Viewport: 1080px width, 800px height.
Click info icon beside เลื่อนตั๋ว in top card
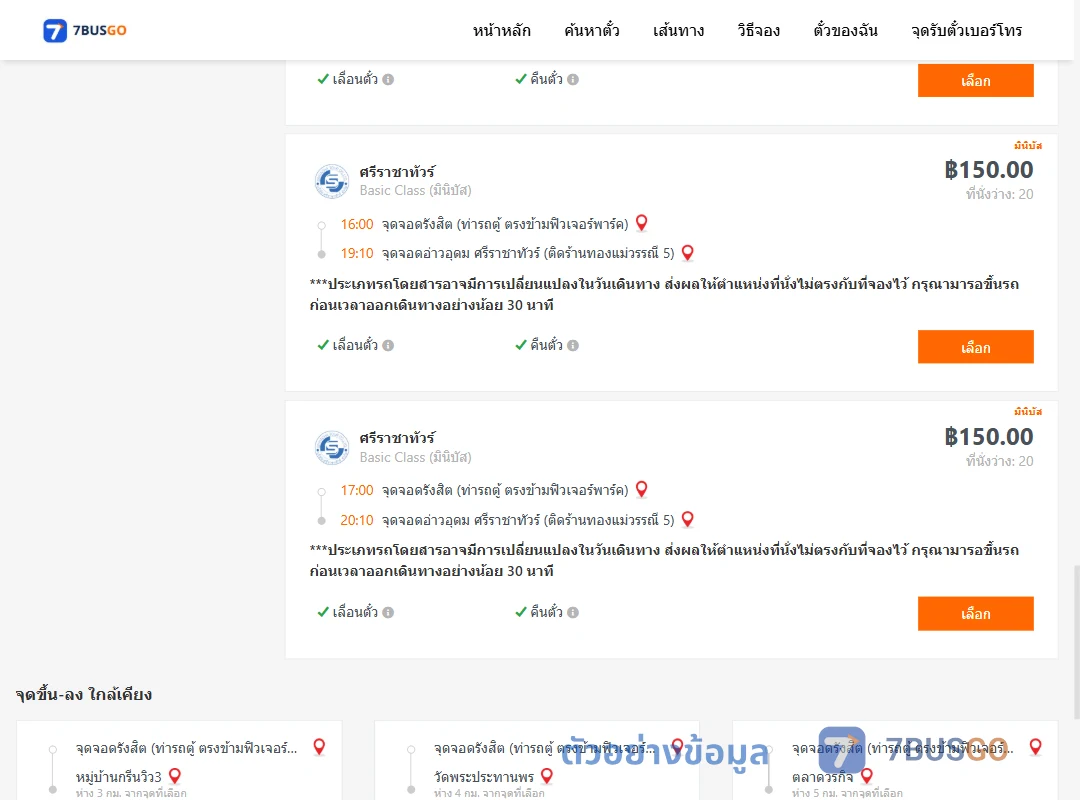pyautogui.click(x=388, y=79)
